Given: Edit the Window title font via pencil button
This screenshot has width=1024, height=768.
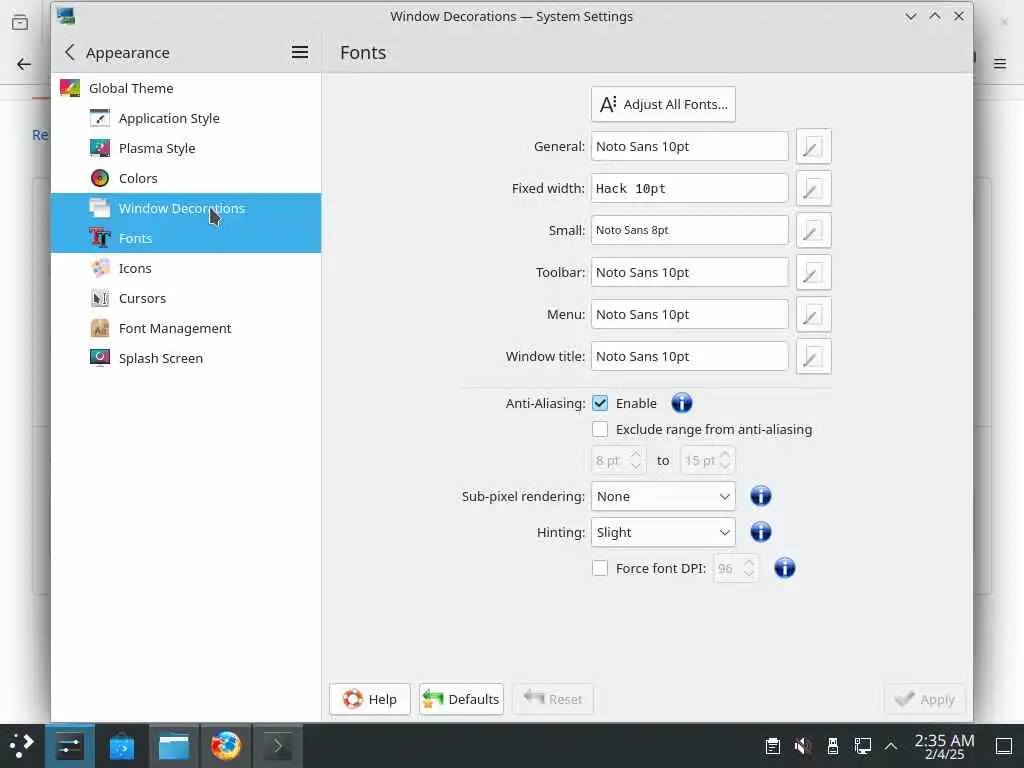Looking at the screenshot, I should click(813, 357).
